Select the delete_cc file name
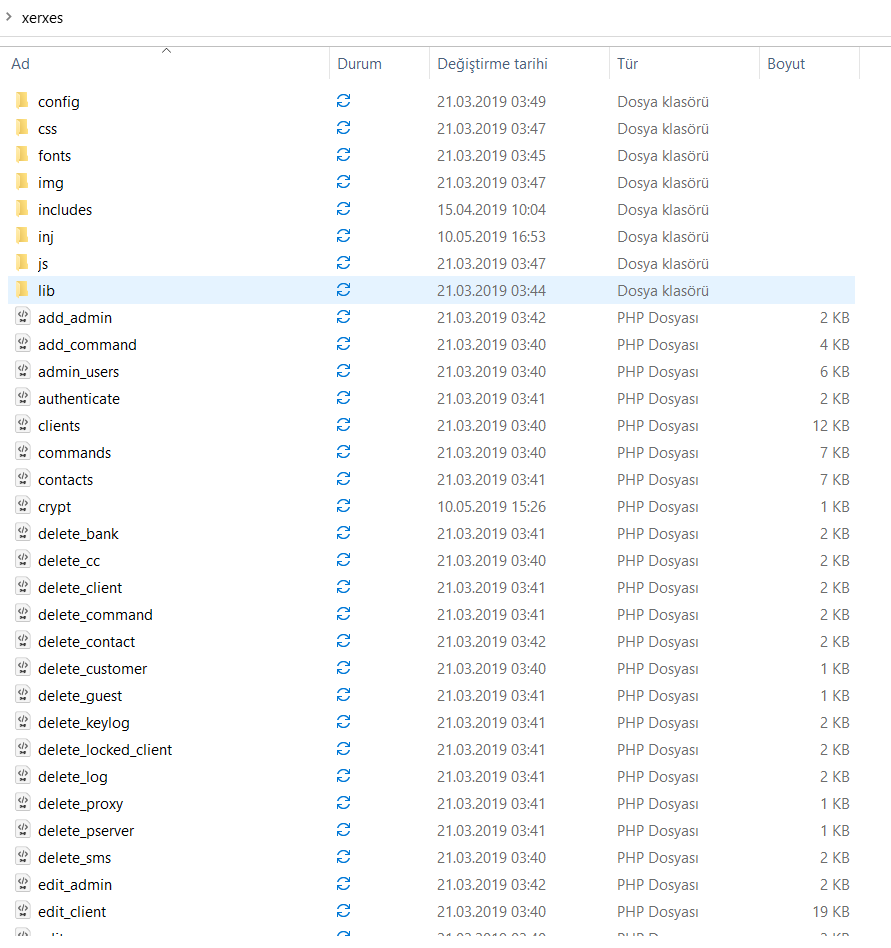Screen dimensions: 891x948 (x=69, y=561)
